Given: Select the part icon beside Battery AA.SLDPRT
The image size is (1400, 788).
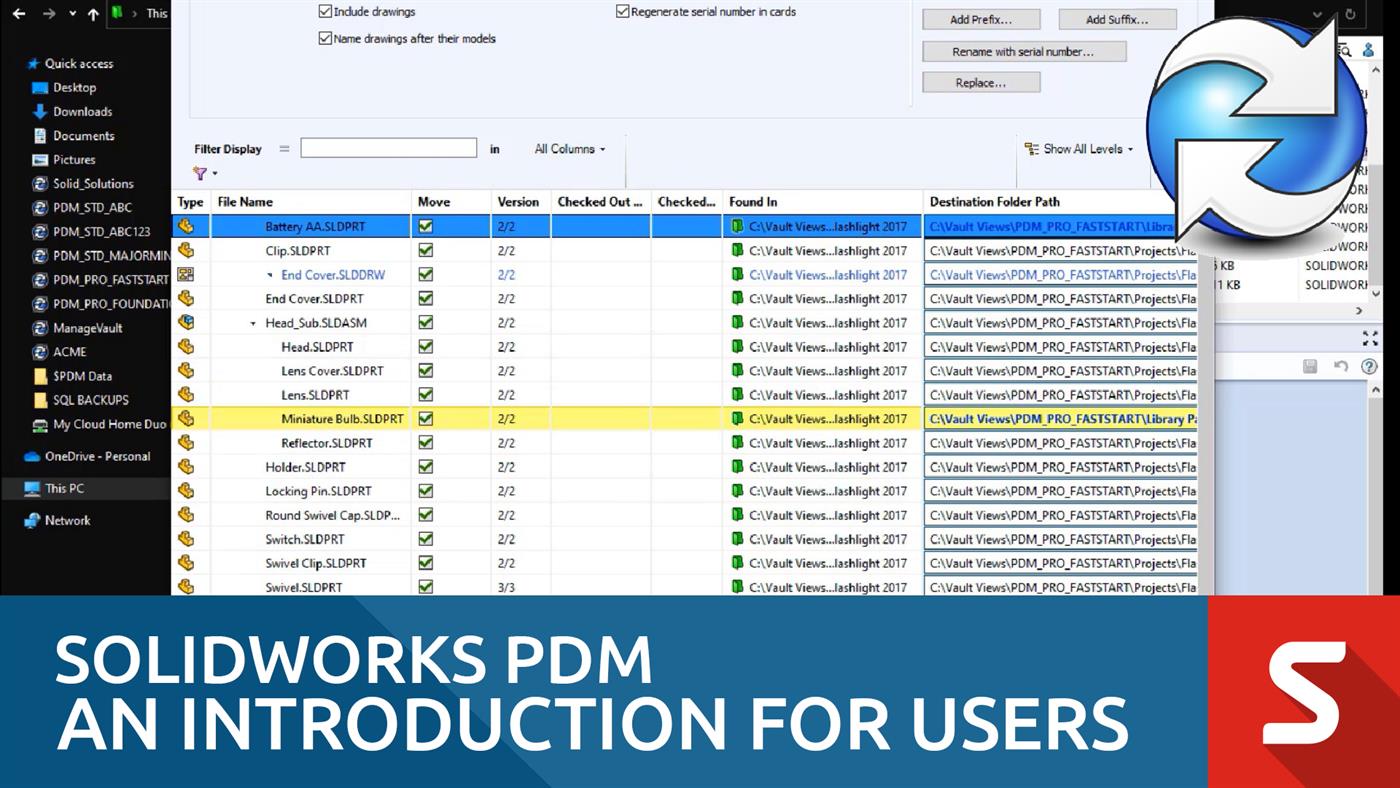Looking at the screenshot, I should pos(187,226).
